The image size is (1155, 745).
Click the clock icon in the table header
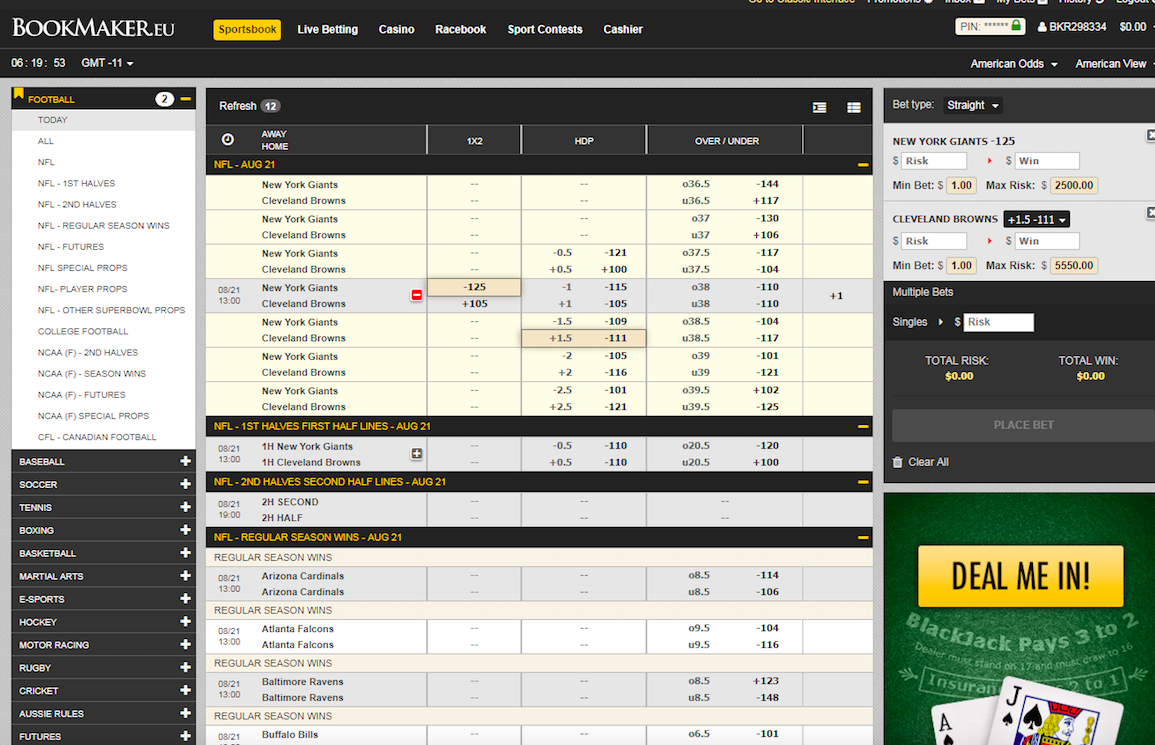coord(228,140)
